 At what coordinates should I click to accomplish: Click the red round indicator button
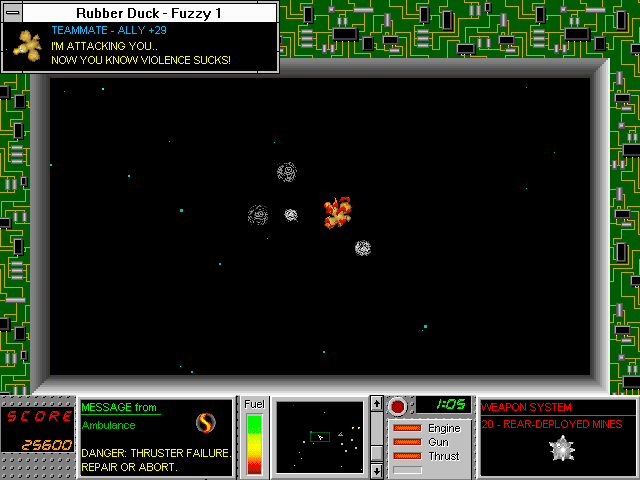point(397,407)
